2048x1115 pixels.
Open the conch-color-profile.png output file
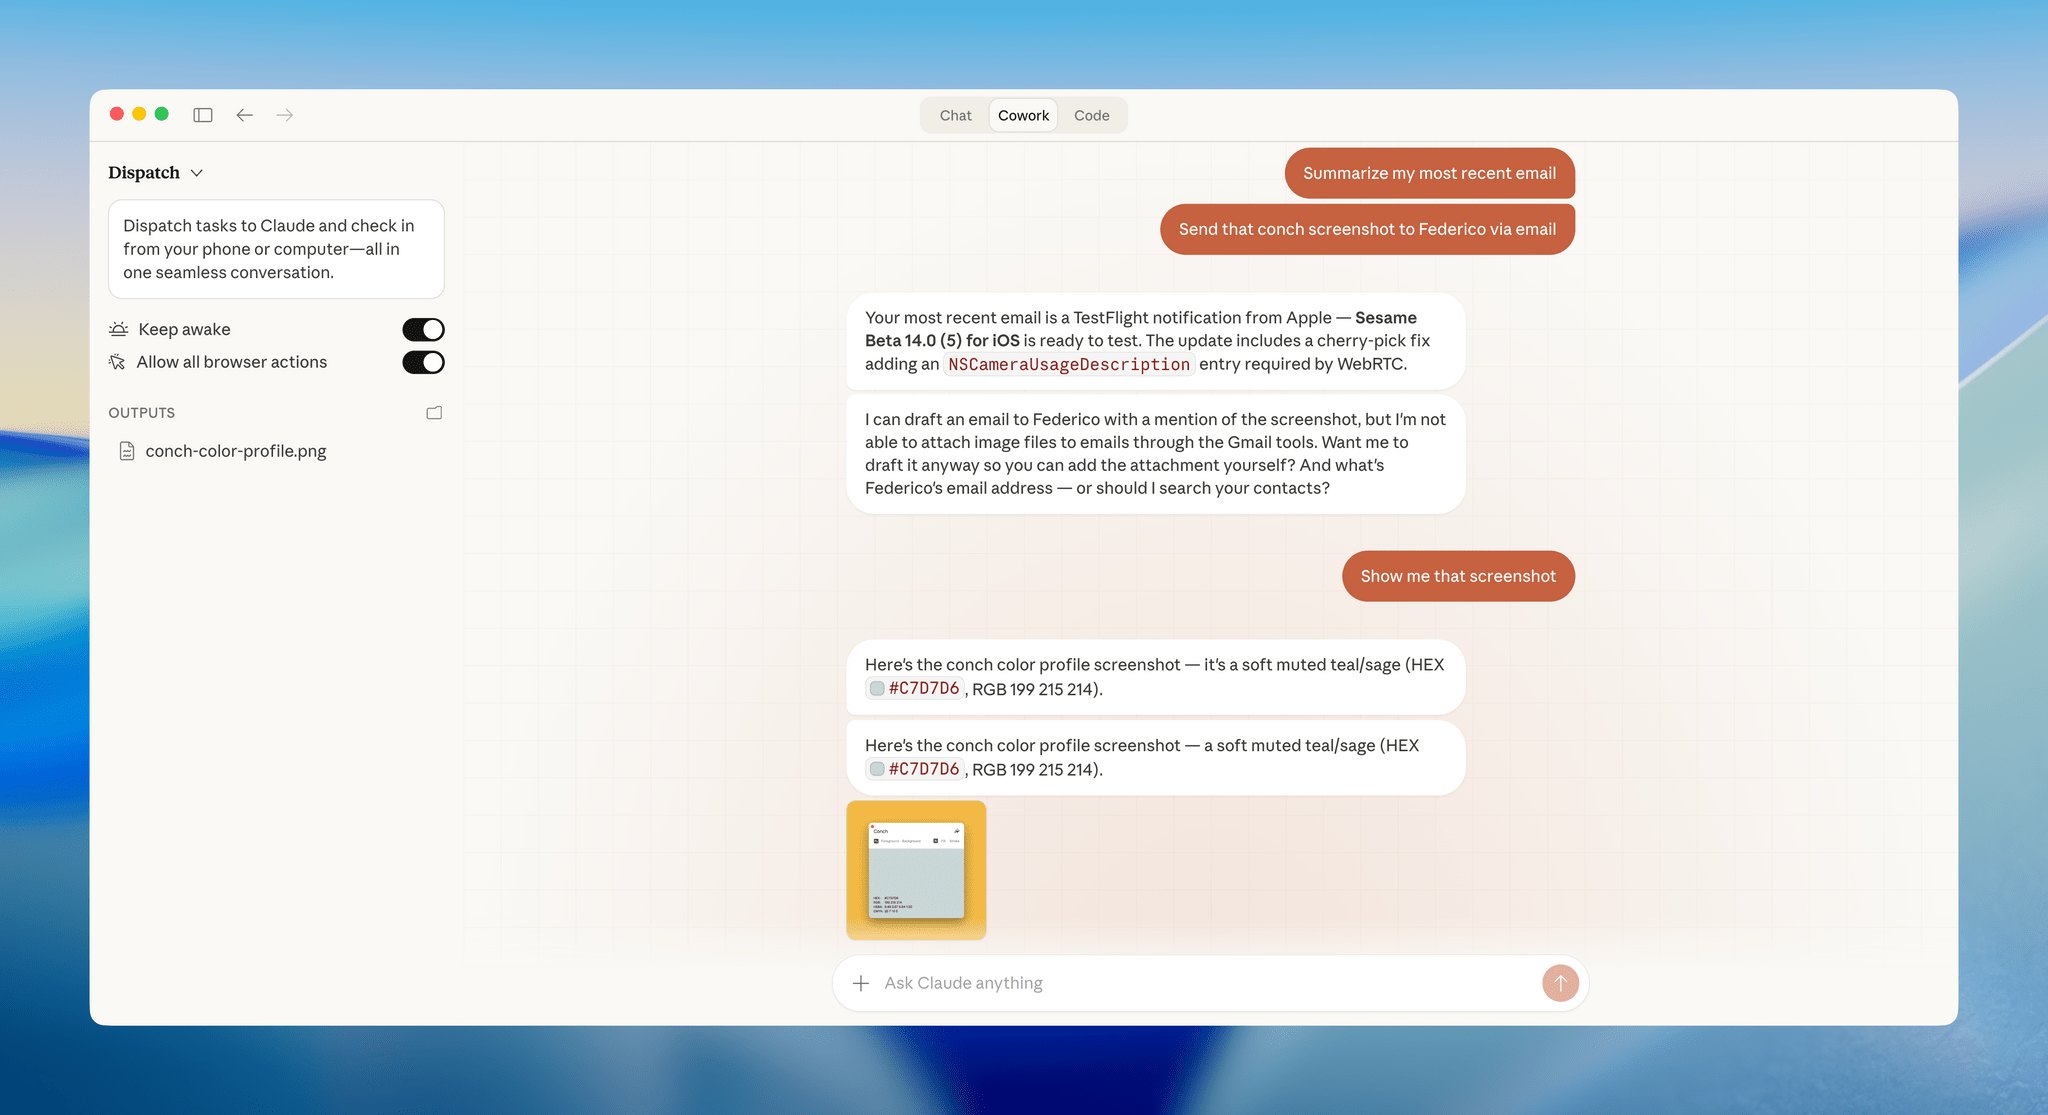[x=235, y=451]
